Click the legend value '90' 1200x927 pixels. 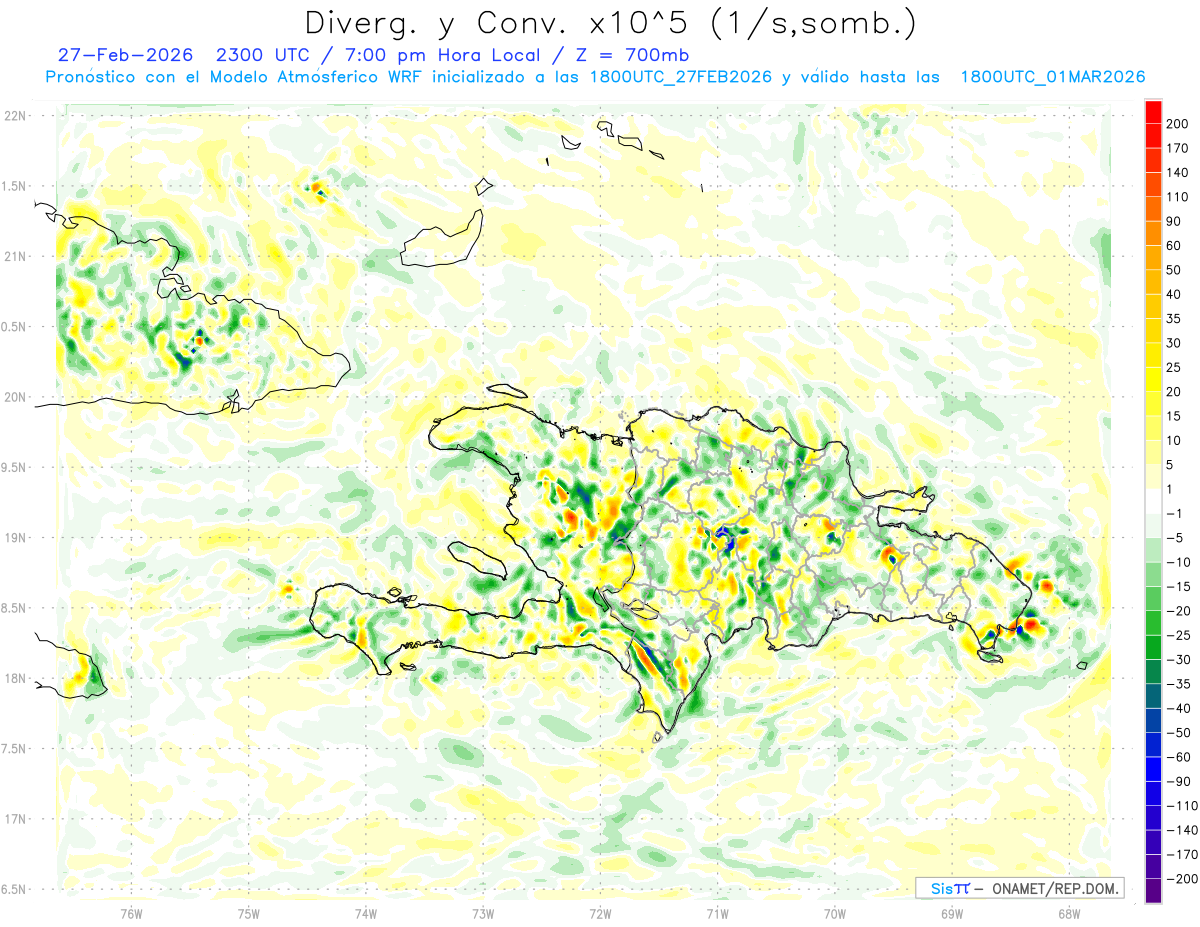[x=1174, y=221]
